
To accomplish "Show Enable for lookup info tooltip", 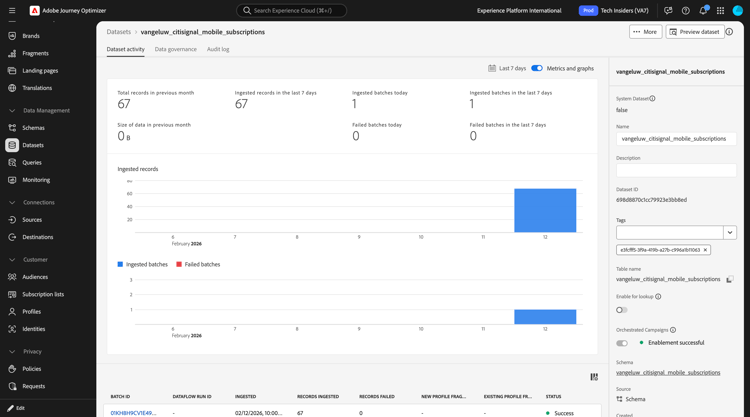I will 658,296.
